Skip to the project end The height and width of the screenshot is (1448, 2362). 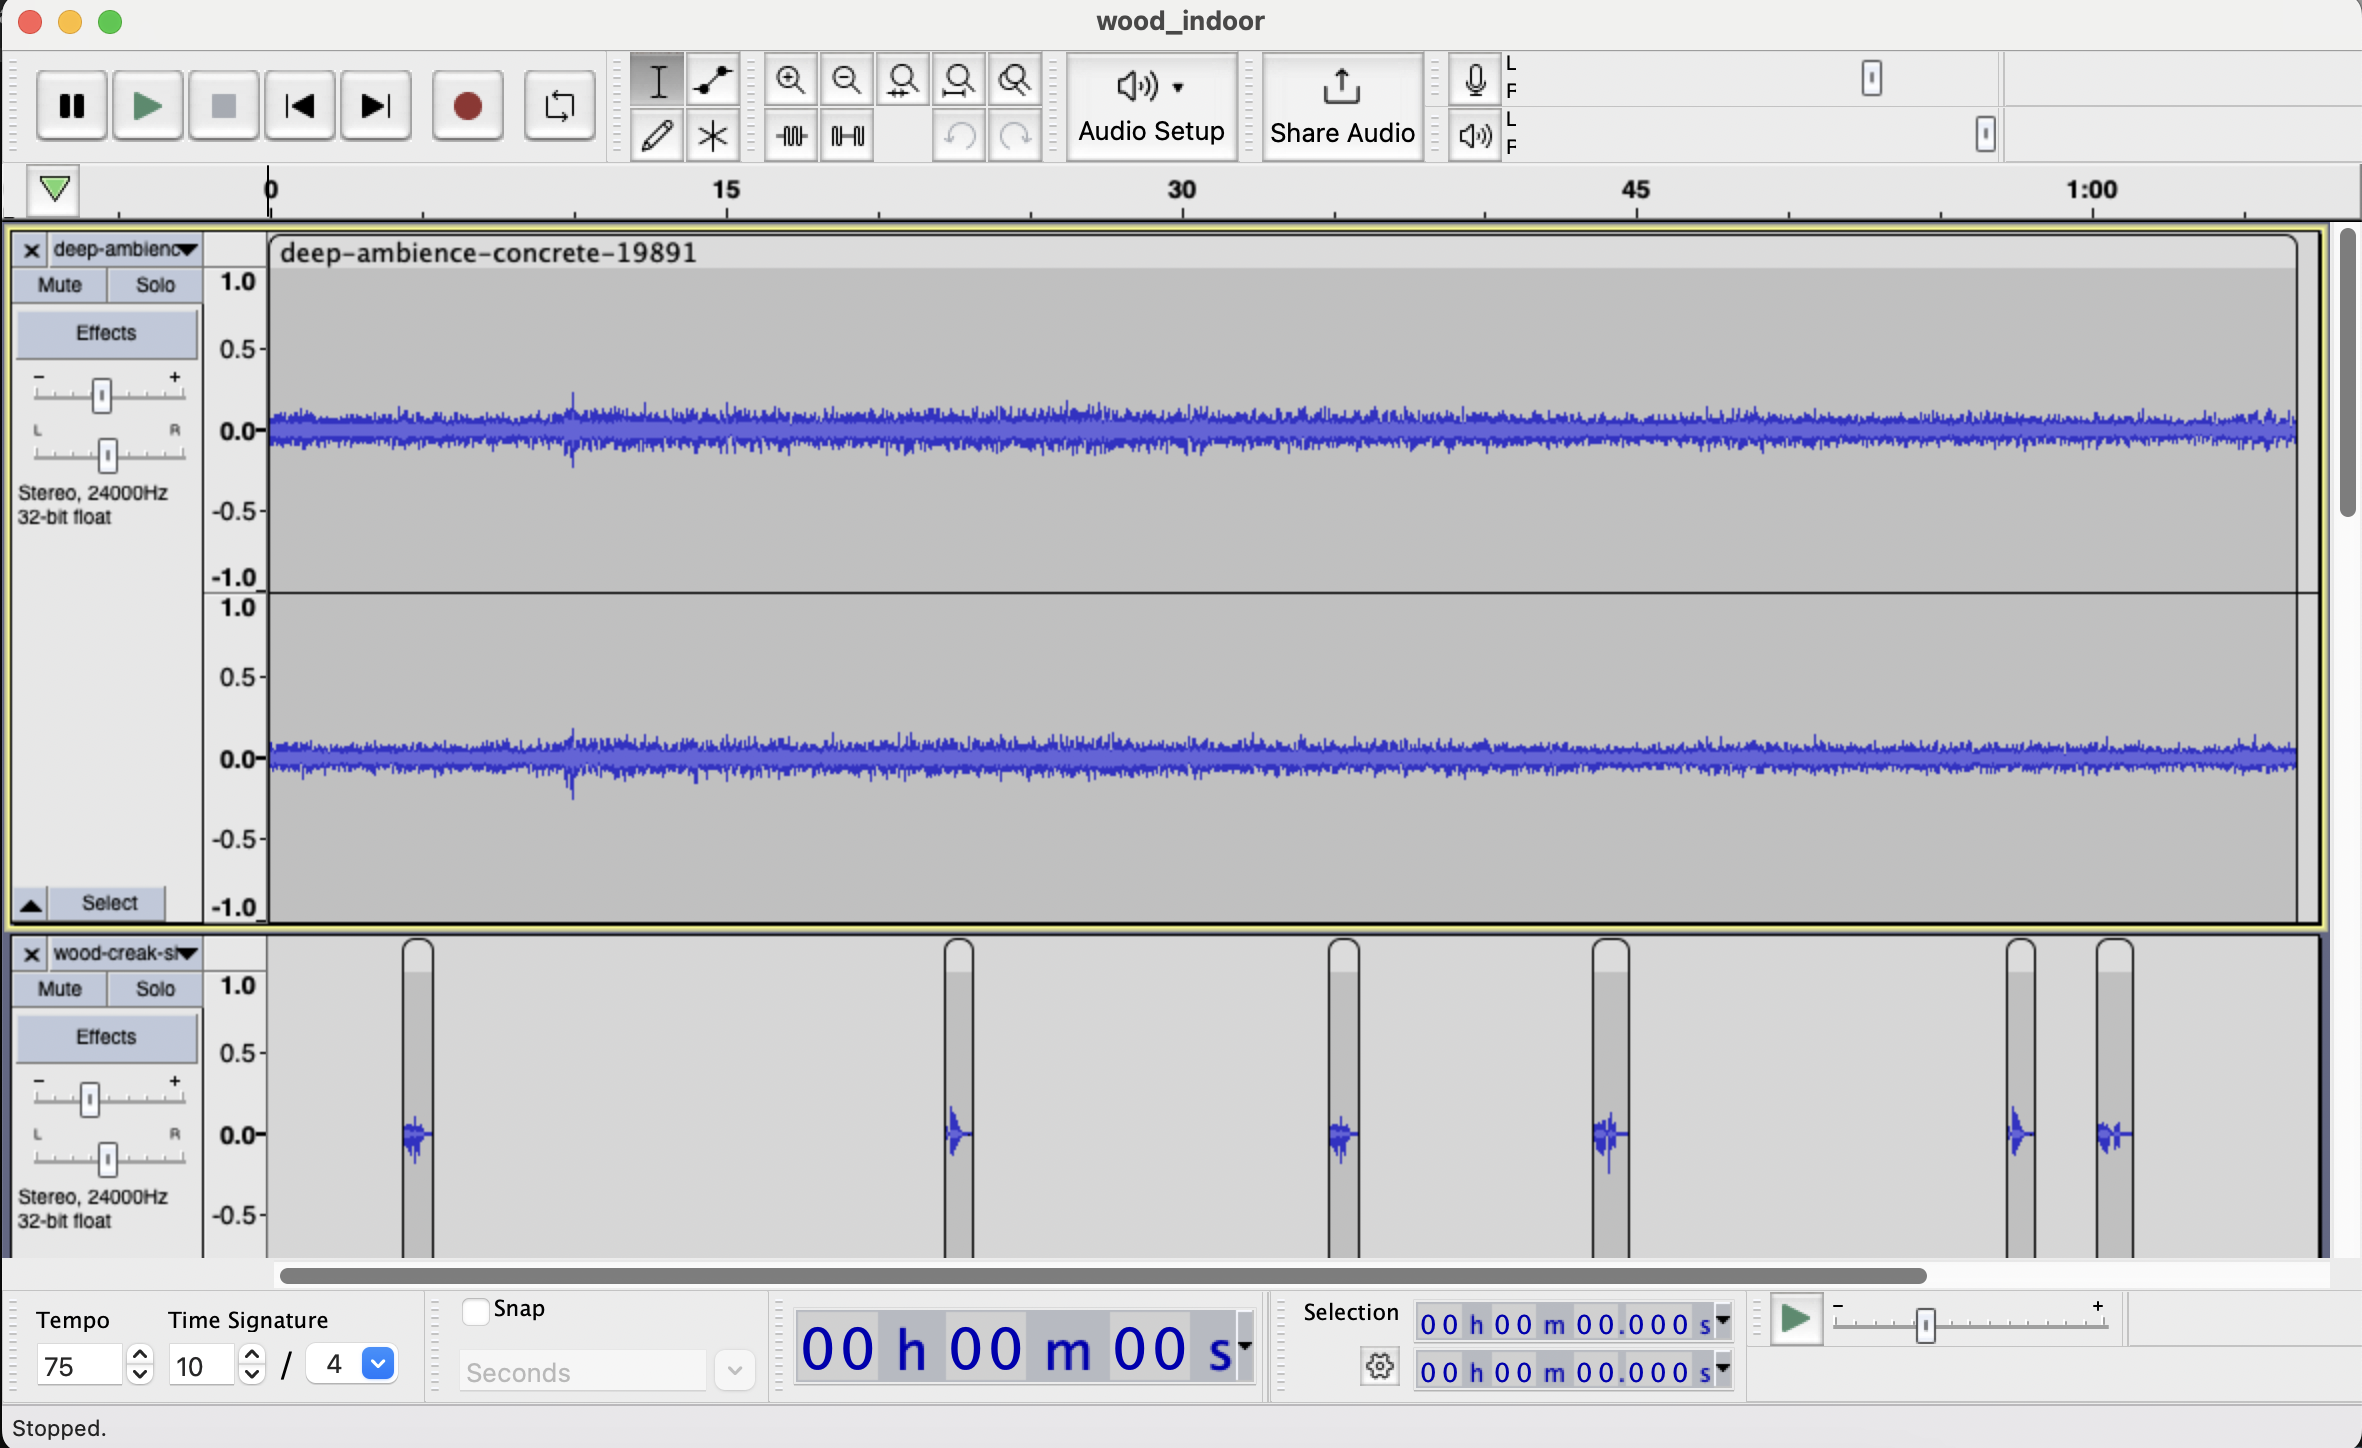point(375,106)
